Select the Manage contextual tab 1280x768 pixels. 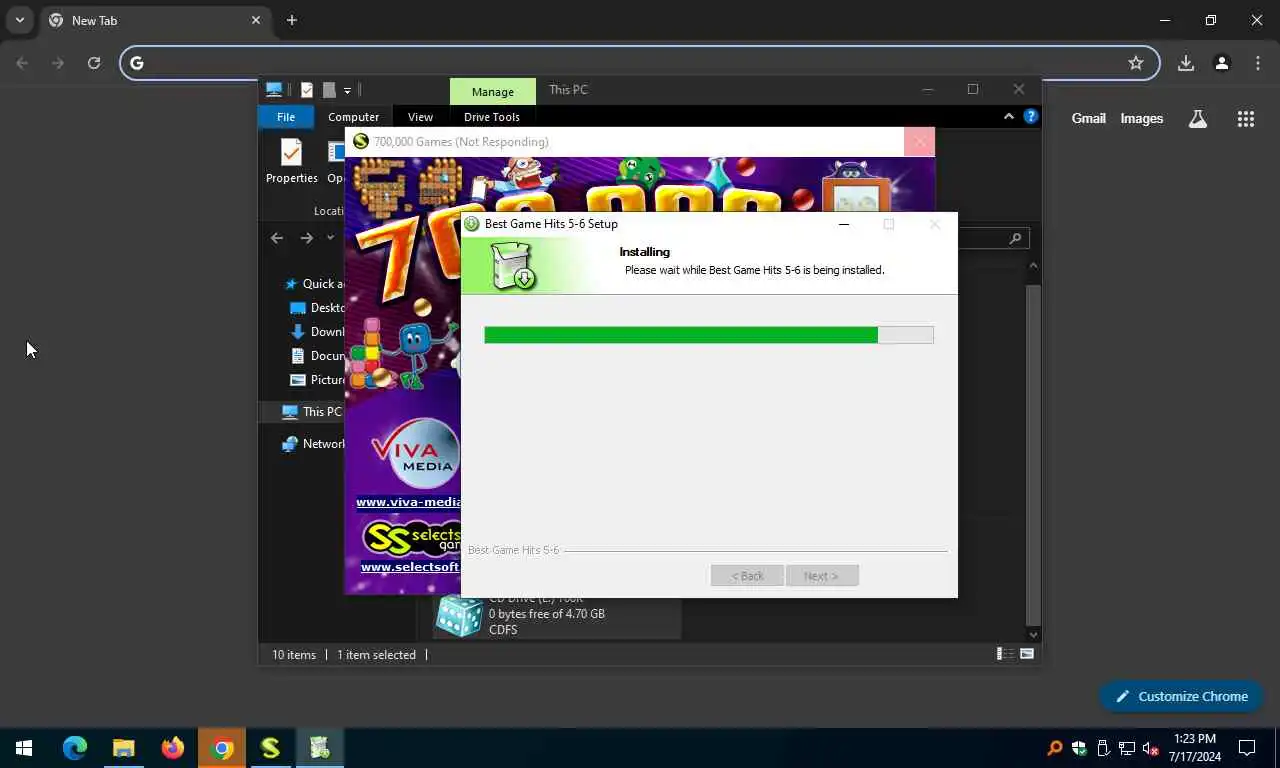493,91
